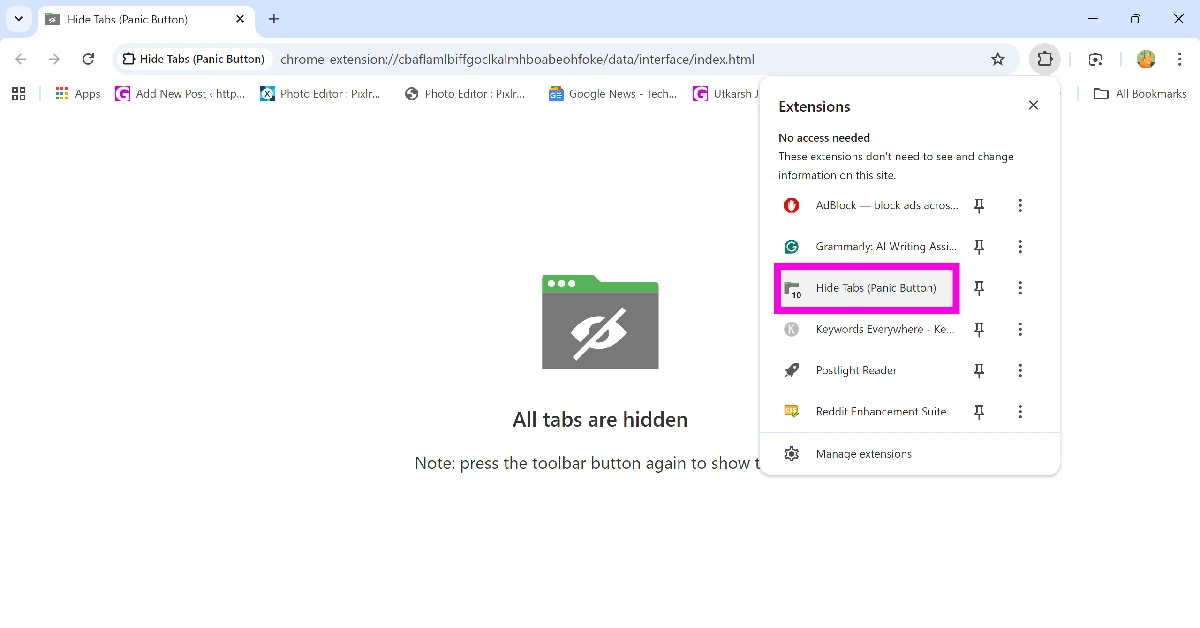Screen dimensions: 1200x628
Task: Bookmark this page with the star icon
Action: click(x=997, y=59)
